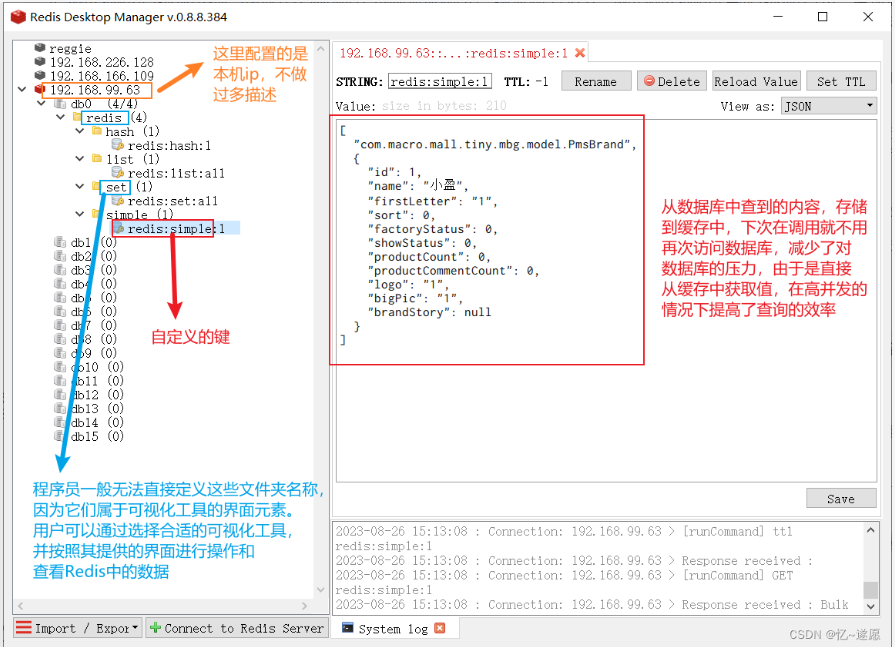
Task: Close the System log tab icon
Action: click(x=440, y=628)
